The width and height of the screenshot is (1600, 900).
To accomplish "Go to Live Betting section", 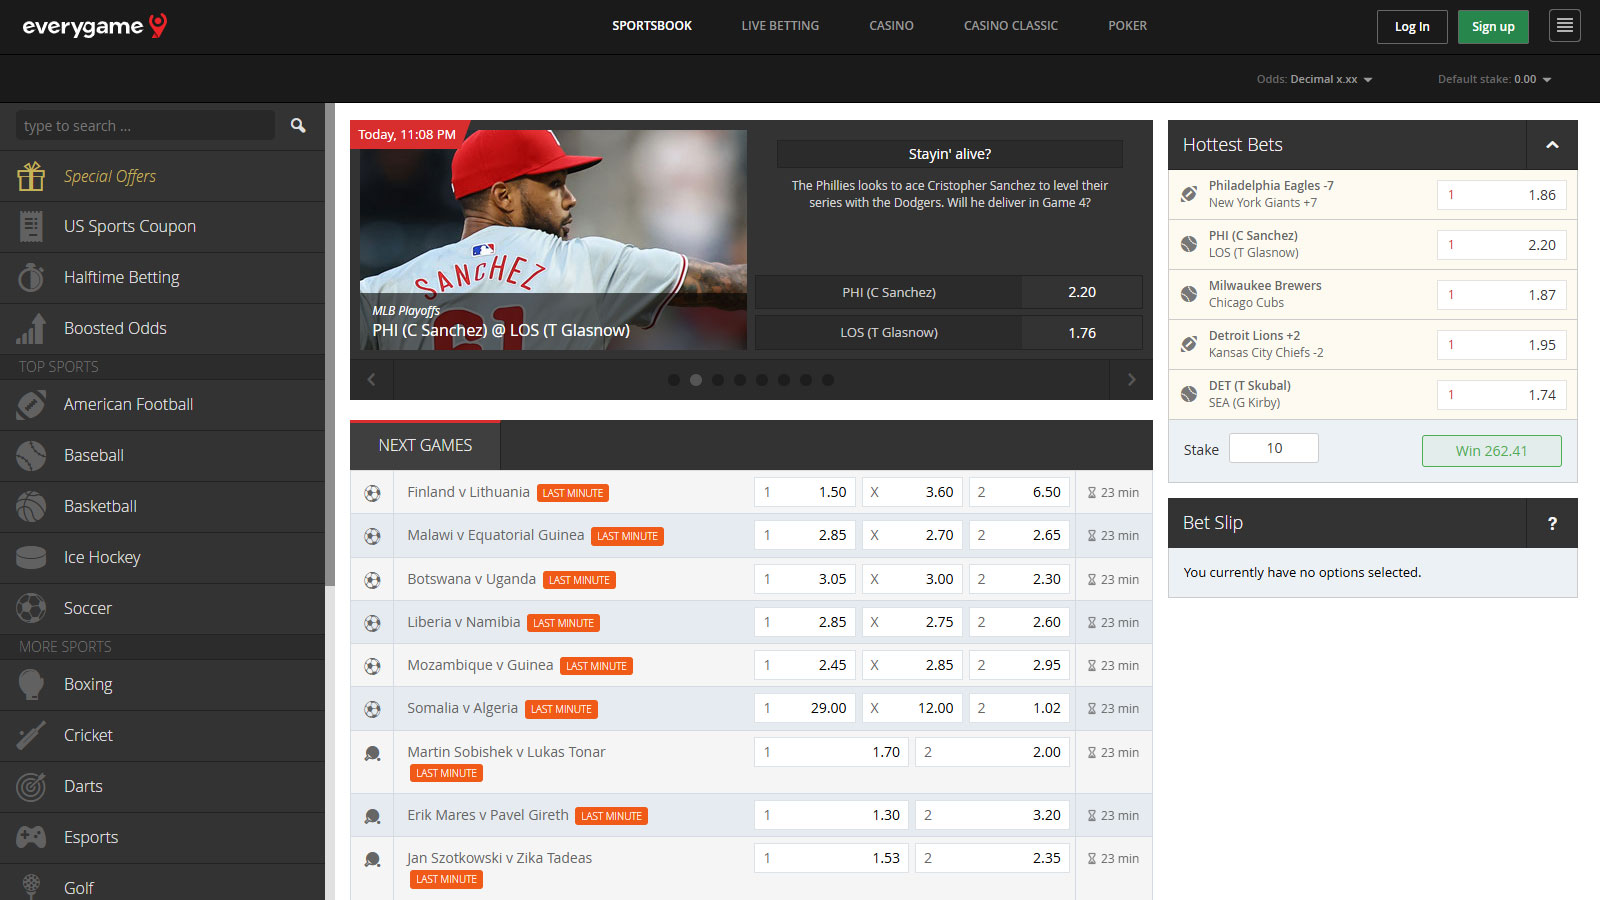I will click(x=780, y=26).
